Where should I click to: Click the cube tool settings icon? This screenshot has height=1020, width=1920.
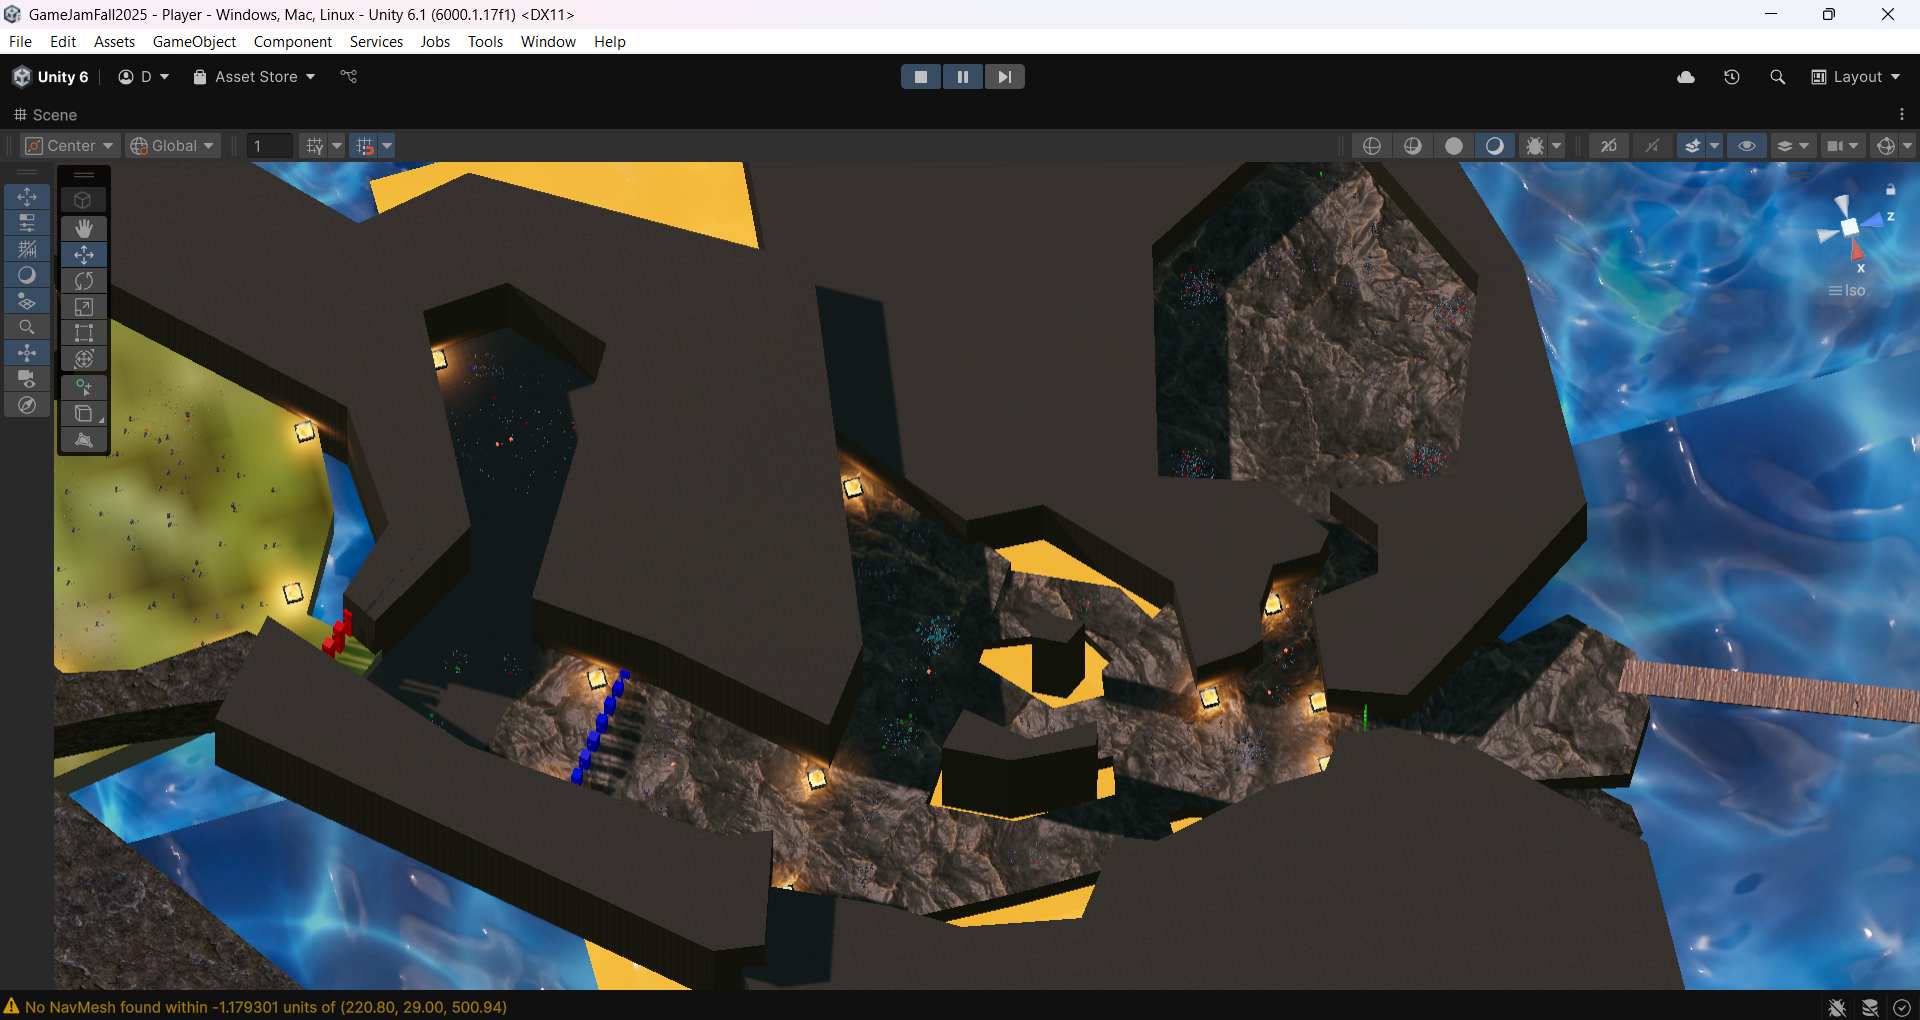pyautogui.click(x=84, y=200)
